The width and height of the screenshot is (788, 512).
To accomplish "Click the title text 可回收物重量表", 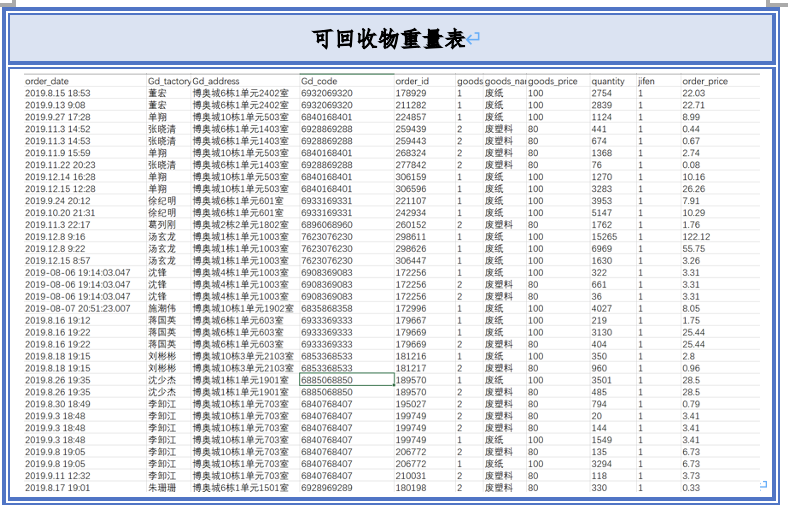I will (x=388, y=39).
